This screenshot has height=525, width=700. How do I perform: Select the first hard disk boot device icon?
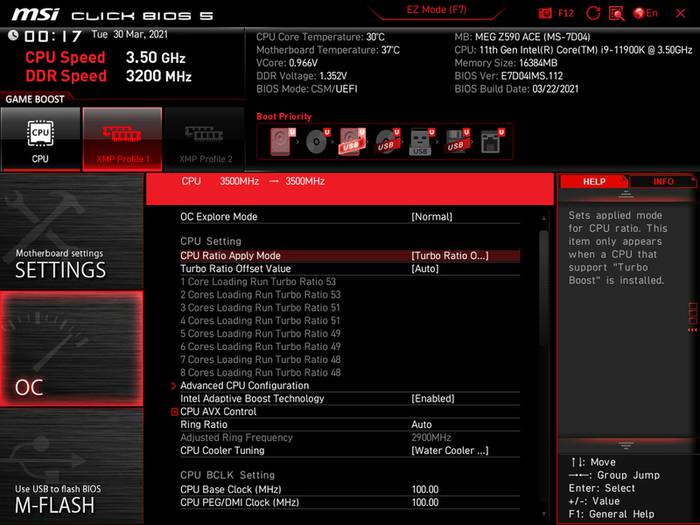(283, 141)
